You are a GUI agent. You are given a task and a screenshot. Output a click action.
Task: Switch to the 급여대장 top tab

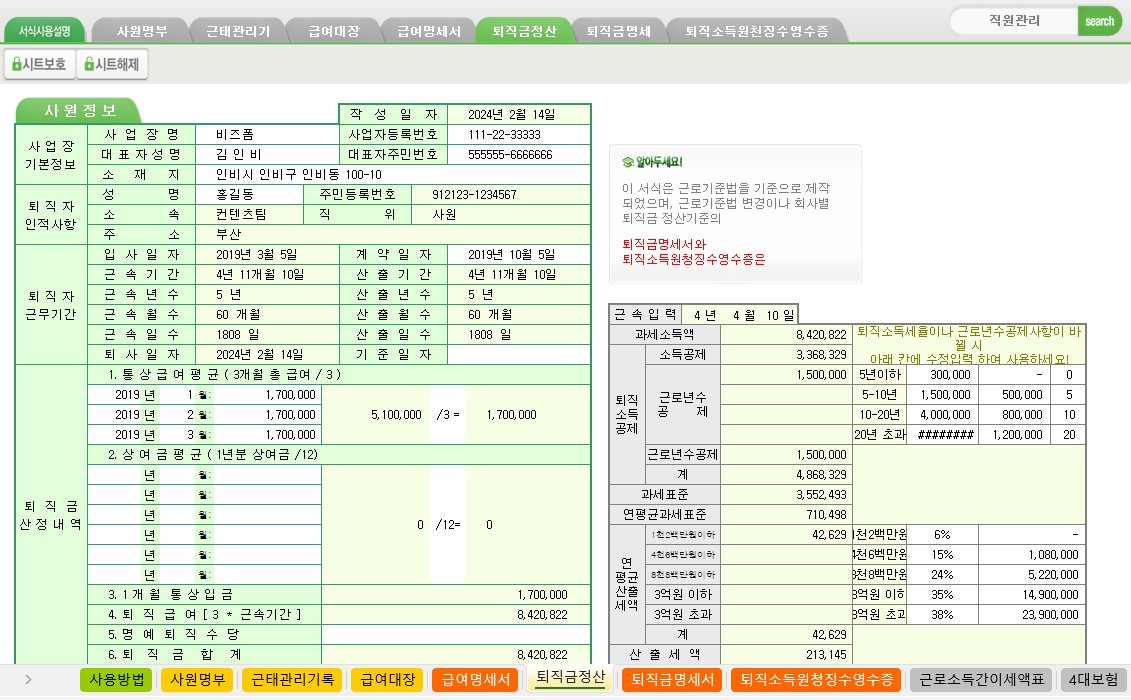pyautogui.click(x=333, y=31)
